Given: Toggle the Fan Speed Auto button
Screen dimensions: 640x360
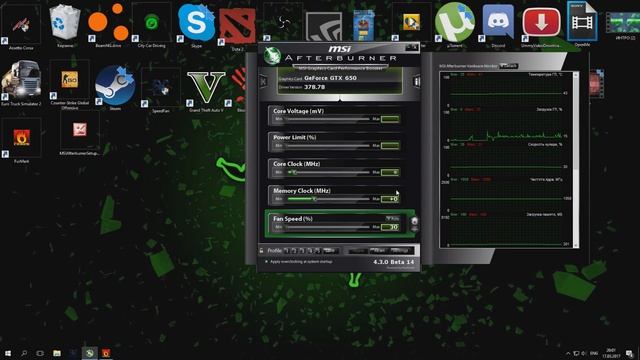Looking at the screenshot, I should pyautogui.click(x=393, y=219).
